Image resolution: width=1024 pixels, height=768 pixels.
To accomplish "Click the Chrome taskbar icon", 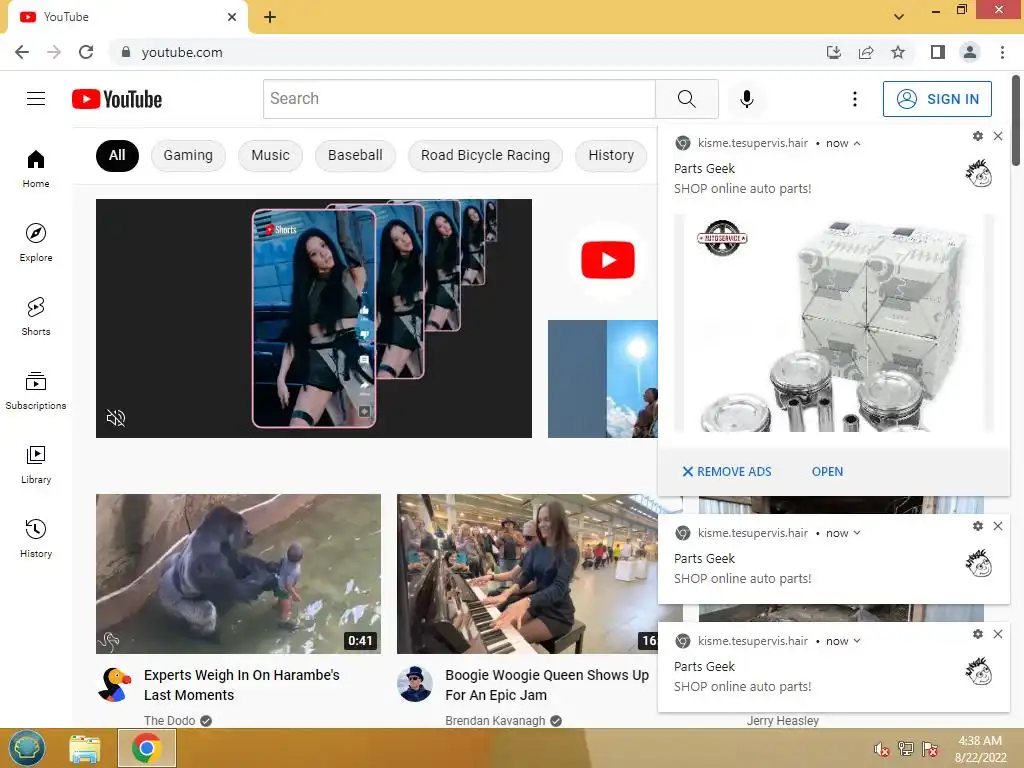I will tap(146, 748).
